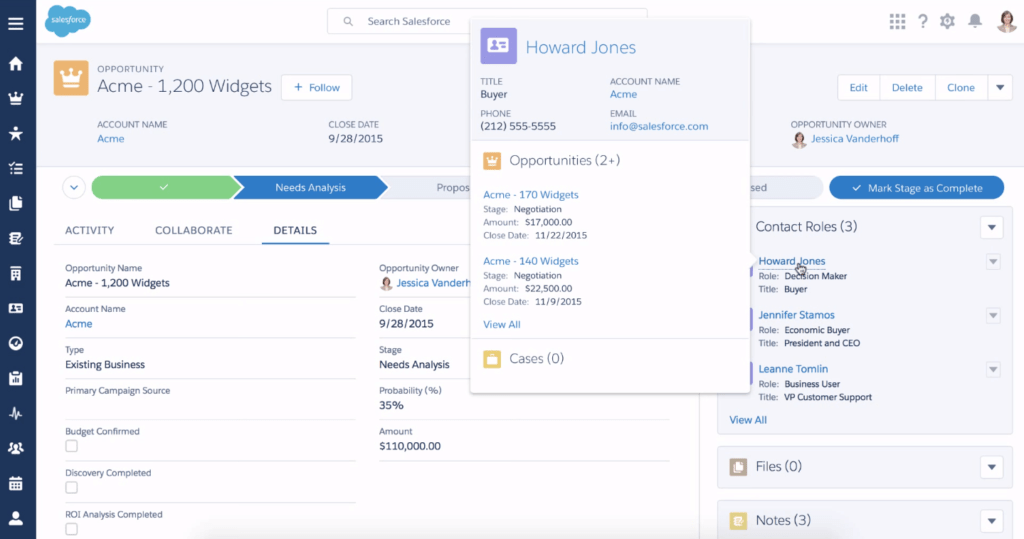Open the Help question mark icon
This screenshot has width=1024, height=539.
click(x=923, y=22)
